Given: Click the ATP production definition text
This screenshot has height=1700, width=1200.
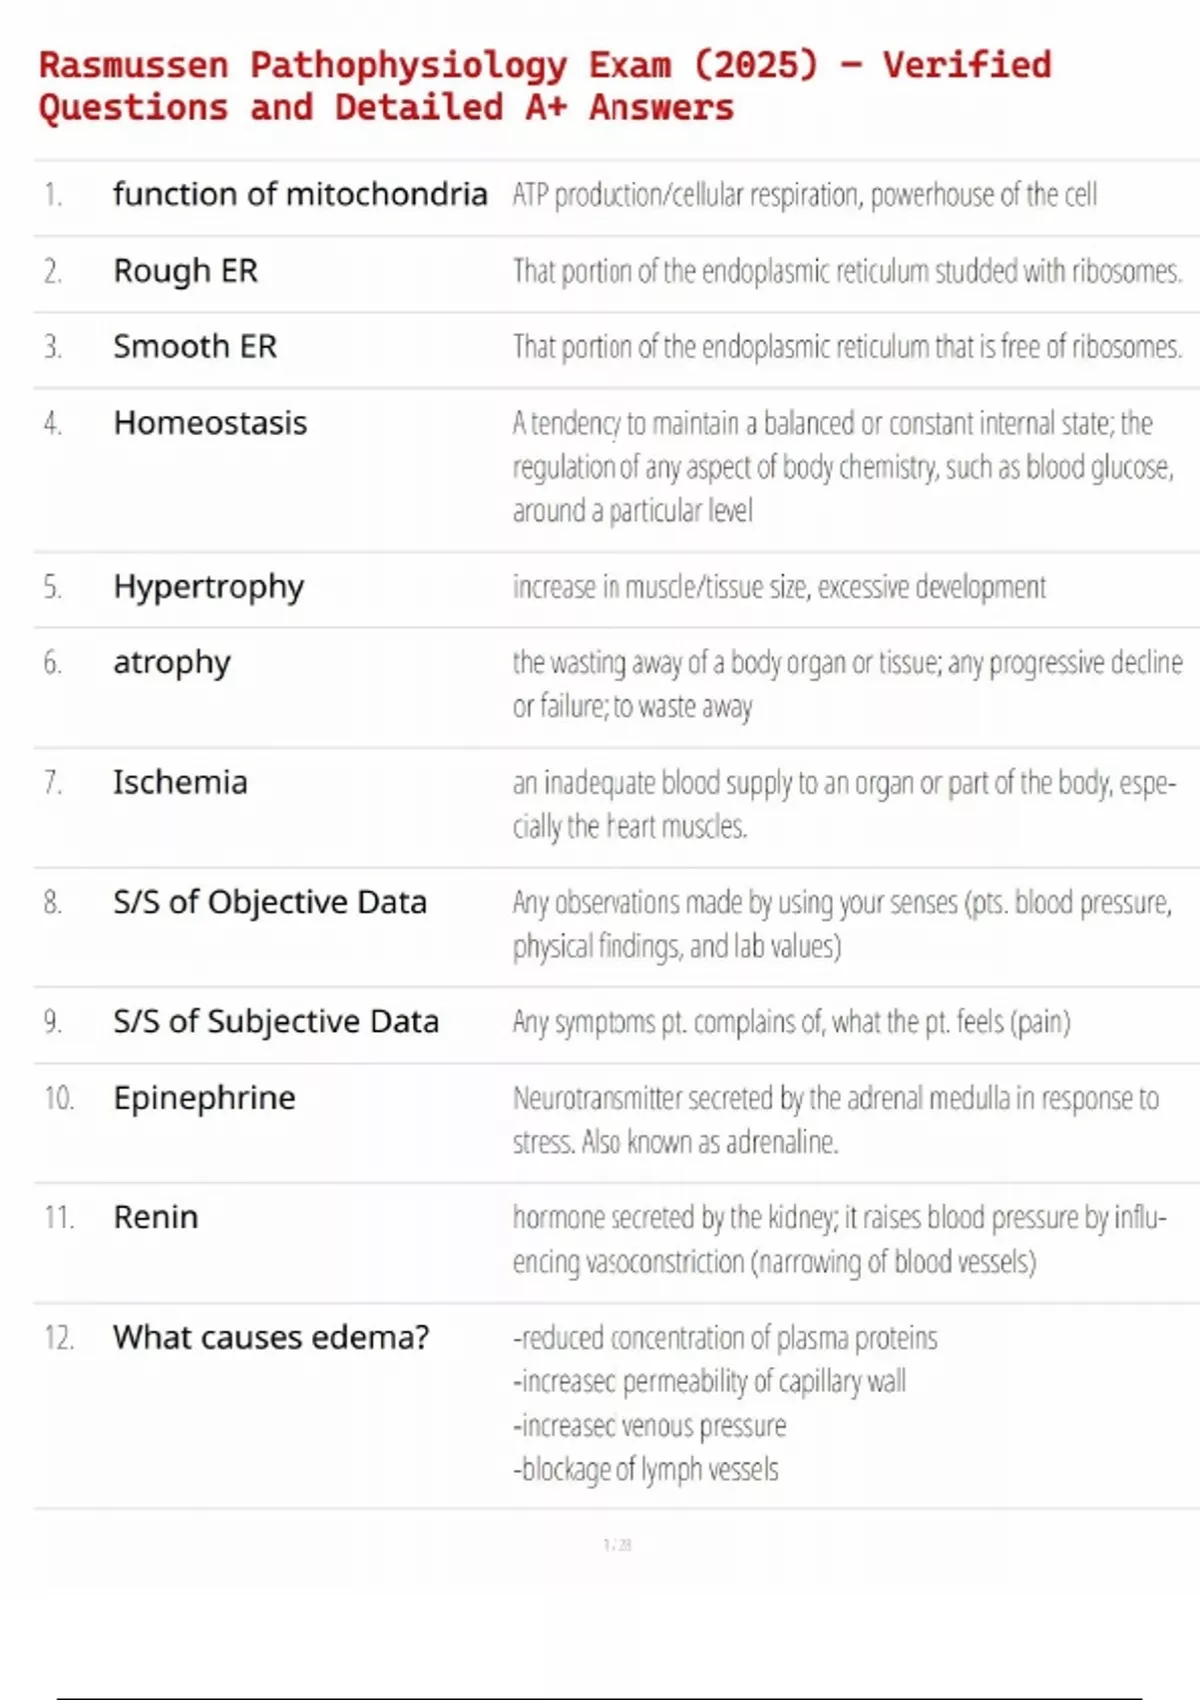Looking at the screenshot, I should coord(804,194).
